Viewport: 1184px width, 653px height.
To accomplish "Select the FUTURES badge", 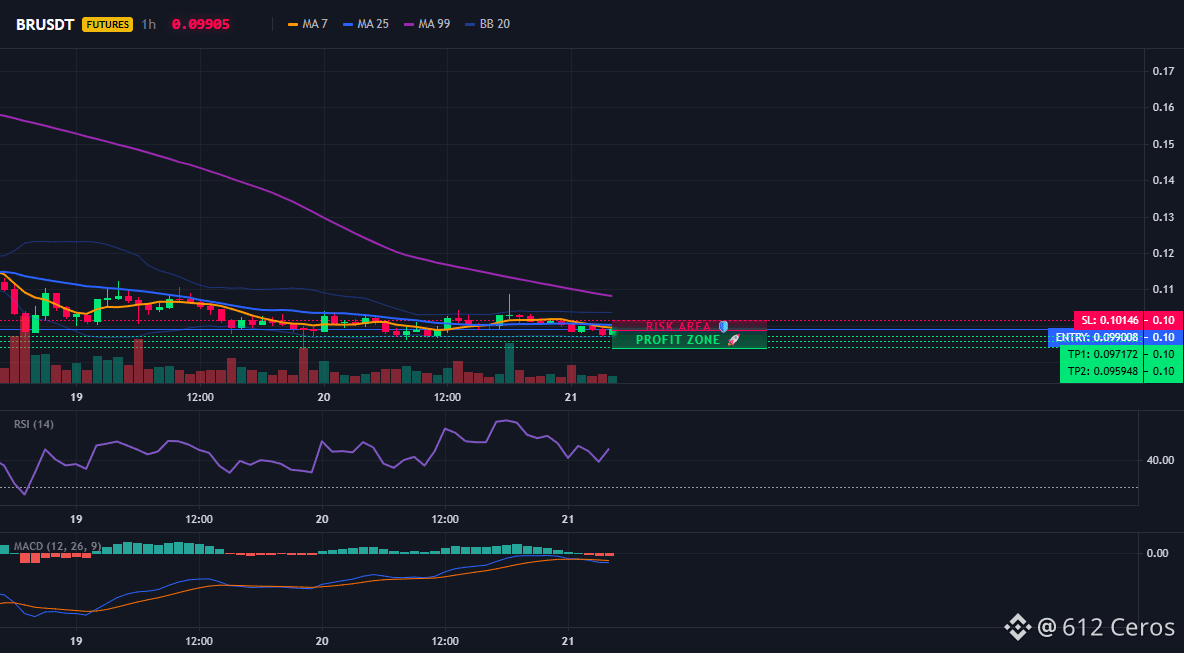I will click(x=107, y=24).
